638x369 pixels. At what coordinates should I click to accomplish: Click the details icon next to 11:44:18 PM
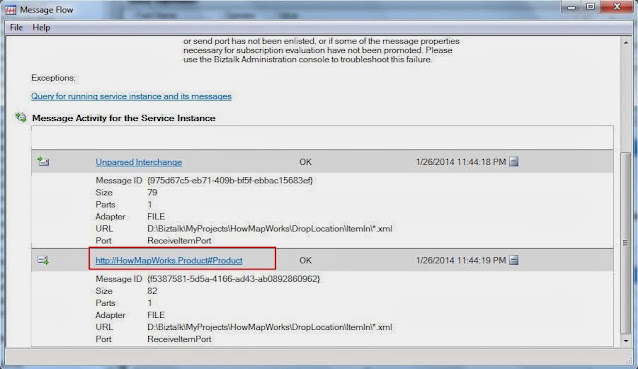click(514, 162)
